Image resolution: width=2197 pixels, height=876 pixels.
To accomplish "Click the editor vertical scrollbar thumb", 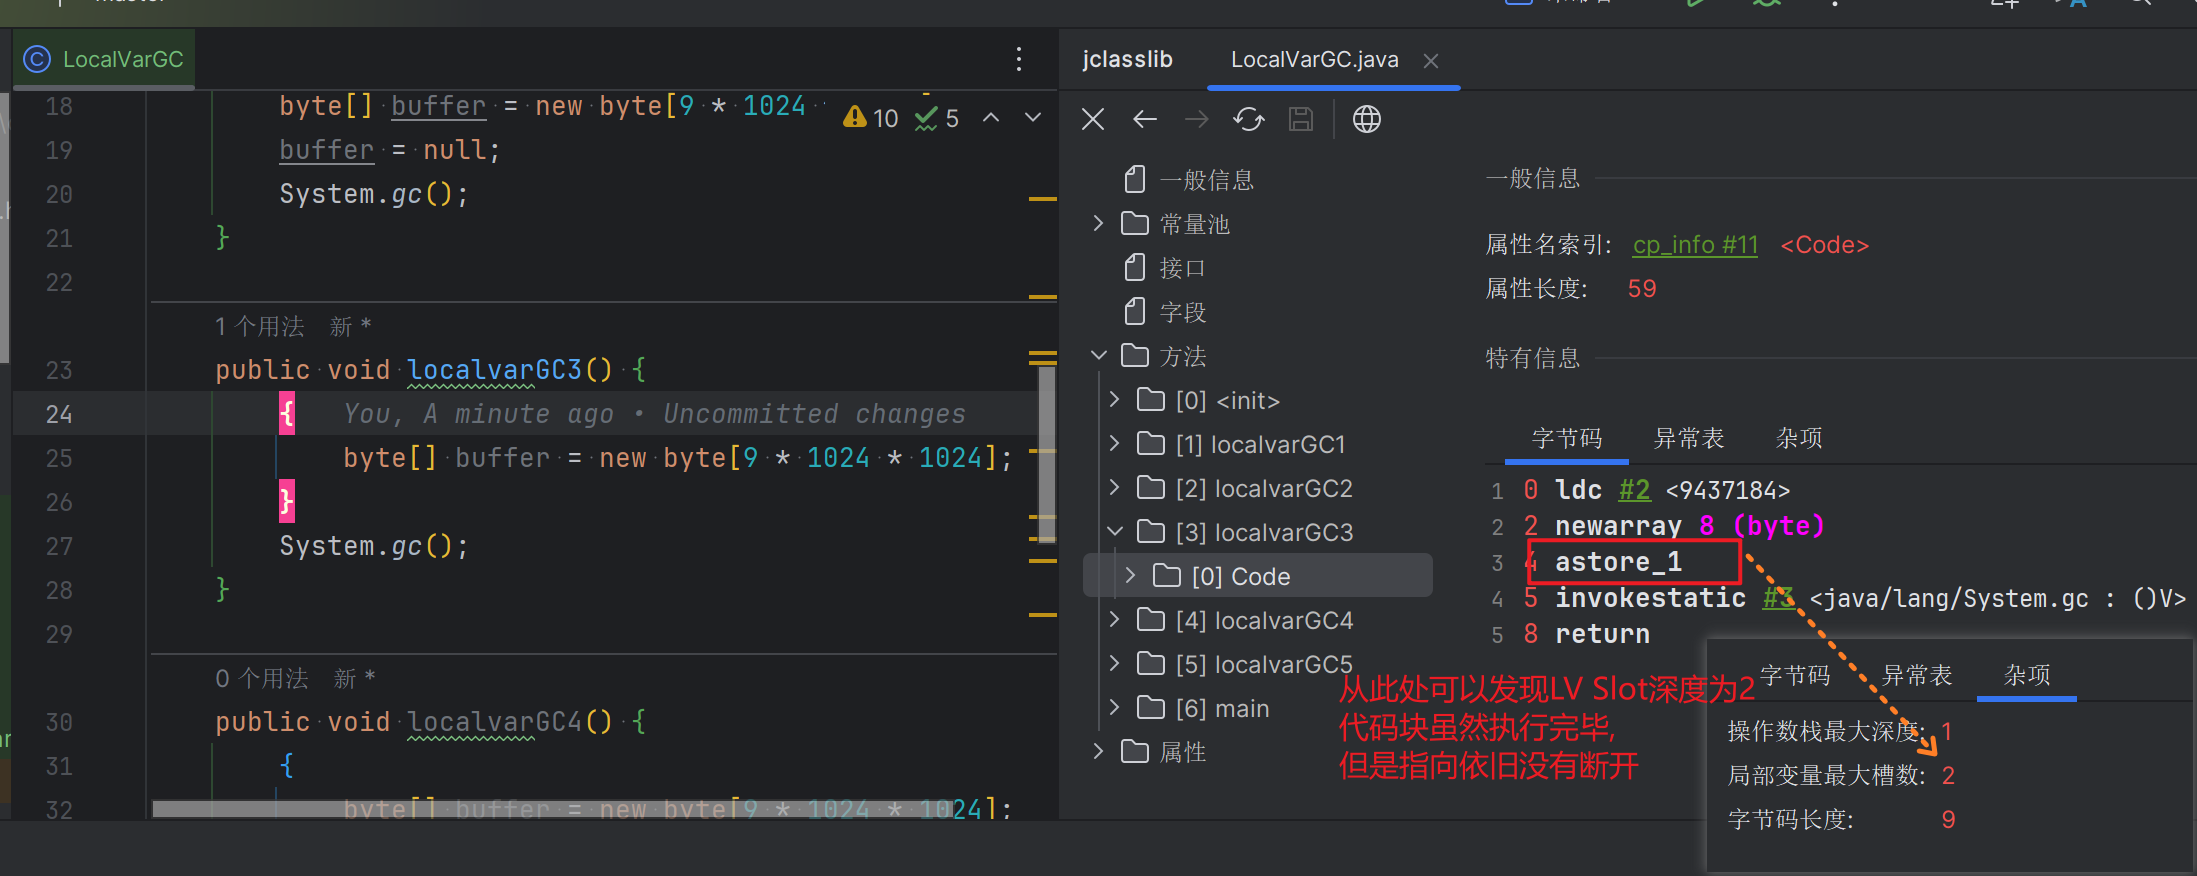I will coord(1047,453).
